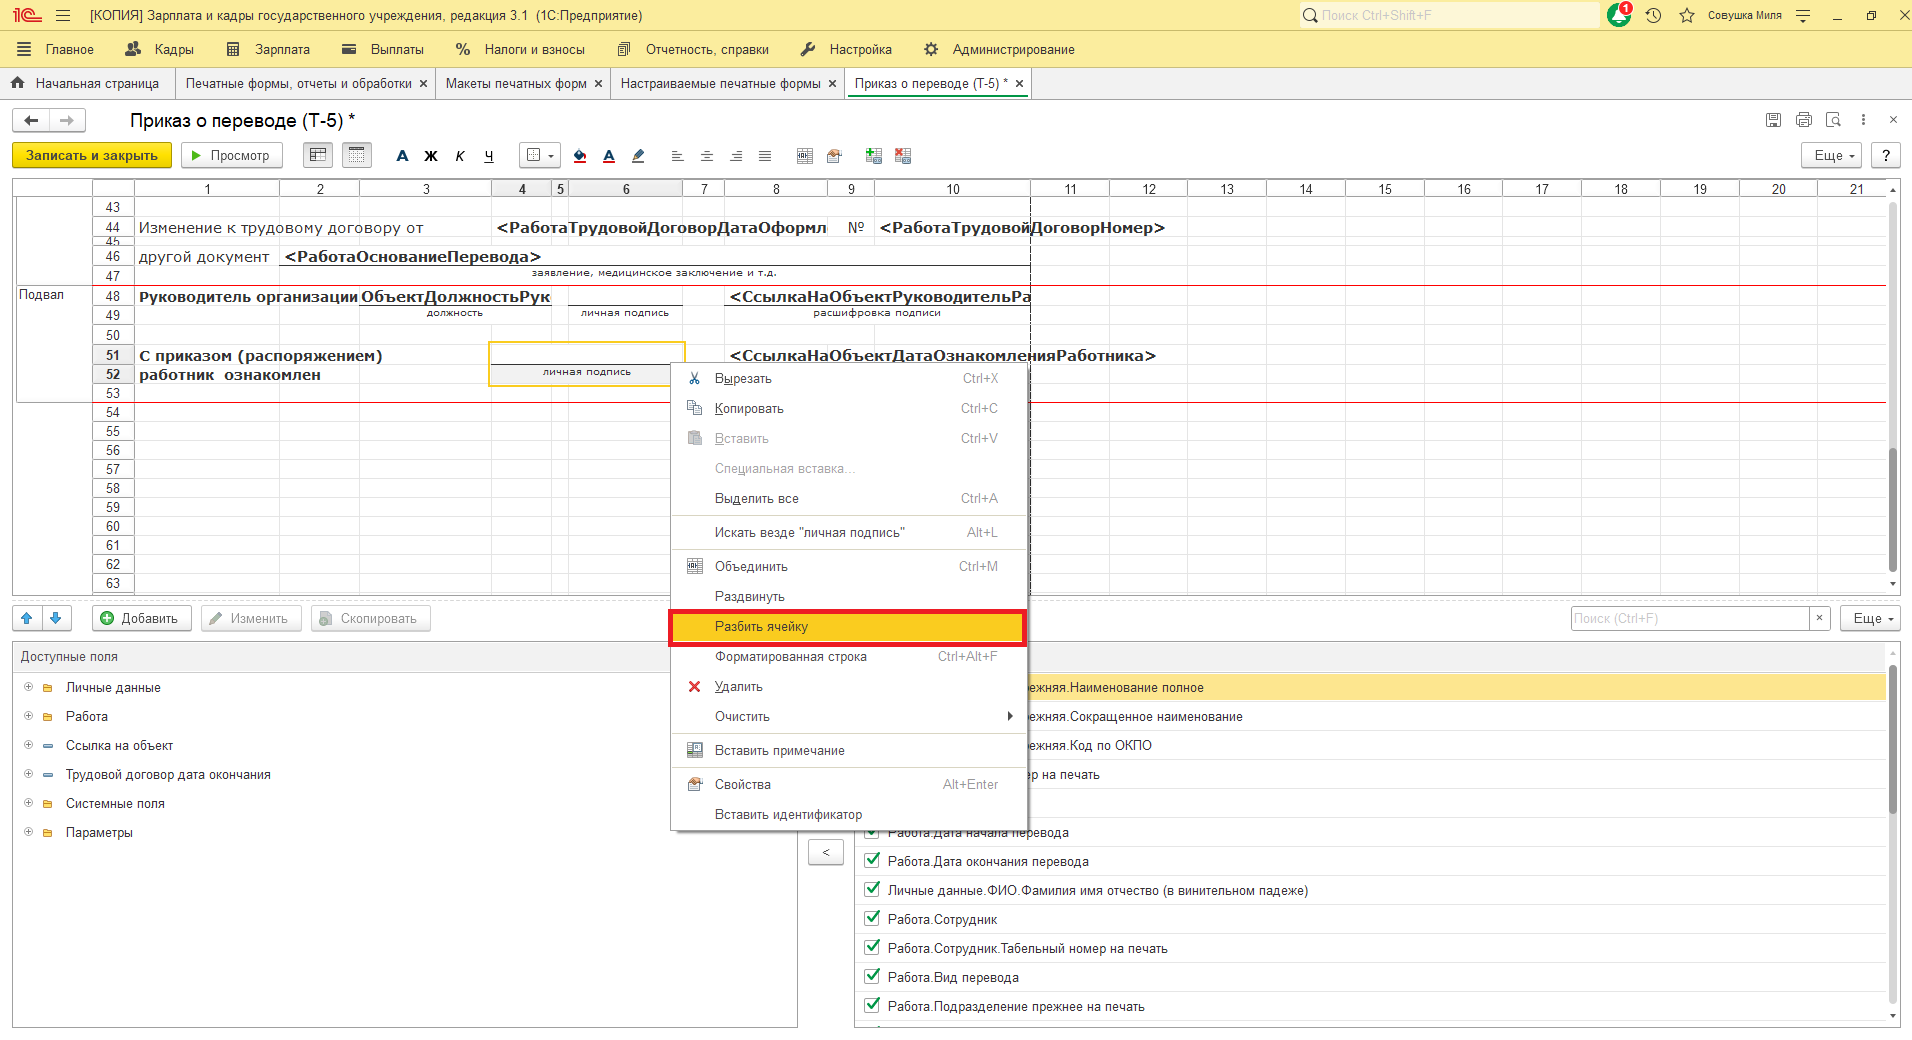
Task: Expand the Параметры tree node
Action: point(28,832)
